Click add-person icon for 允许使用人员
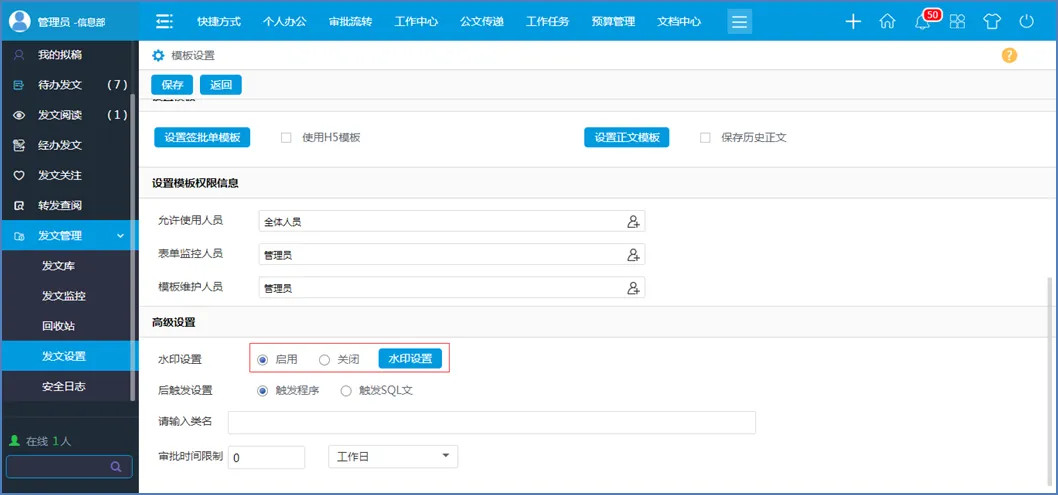 633,222
